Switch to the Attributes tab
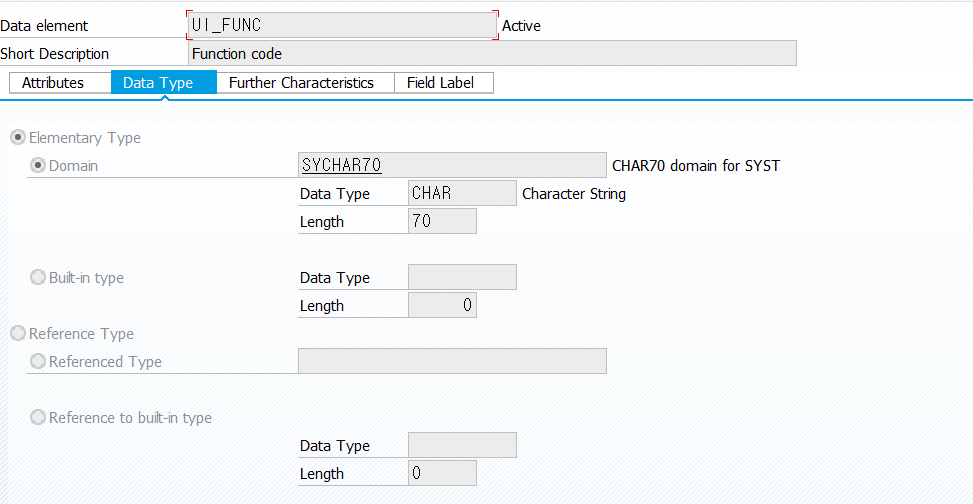 (53, 83)
